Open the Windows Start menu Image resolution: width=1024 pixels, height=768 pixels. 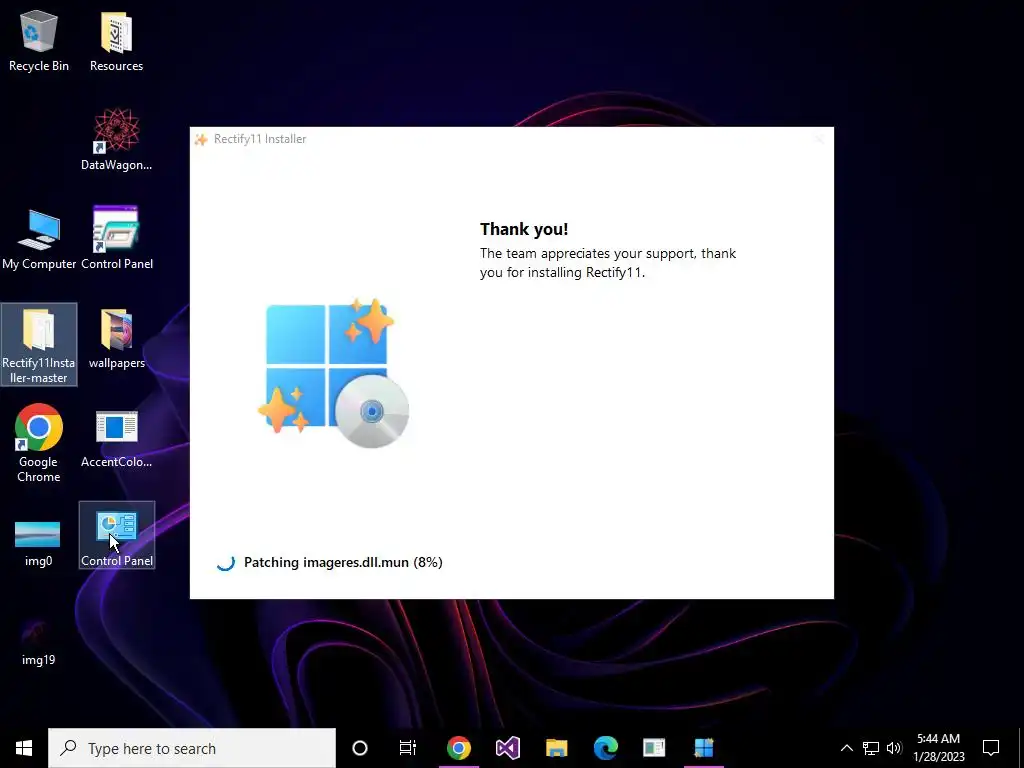coord(24,748)
